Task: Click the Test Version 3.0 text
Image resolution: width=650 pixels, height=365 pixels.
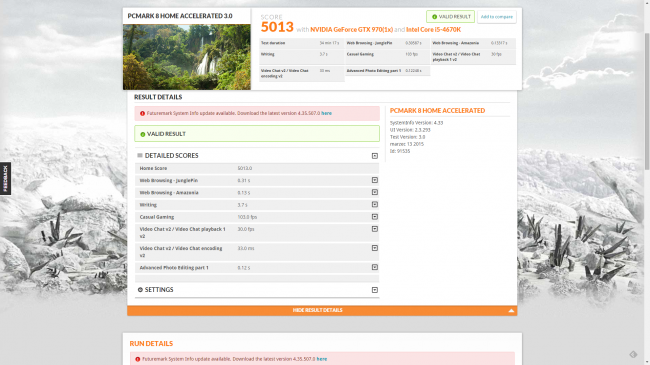Action: (x=407, y=137)
